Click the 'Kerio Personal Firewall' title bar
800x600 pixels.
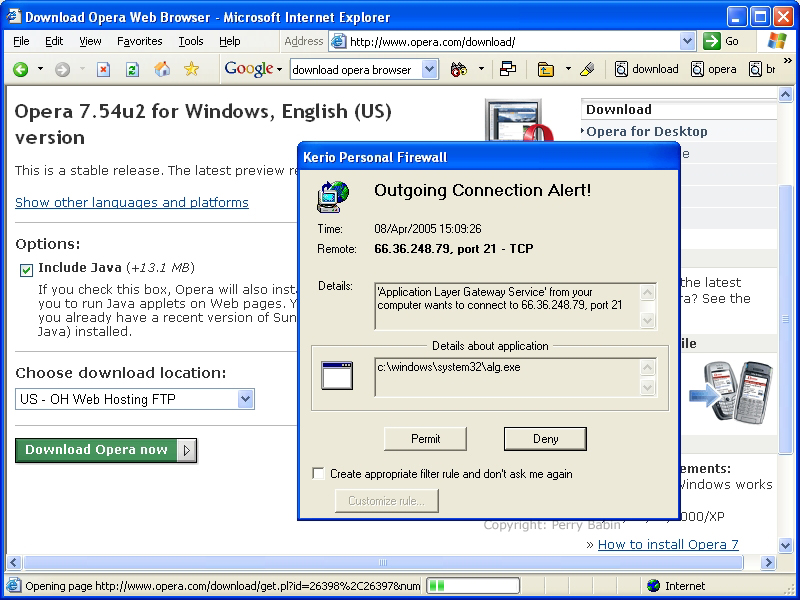(489, 157)
